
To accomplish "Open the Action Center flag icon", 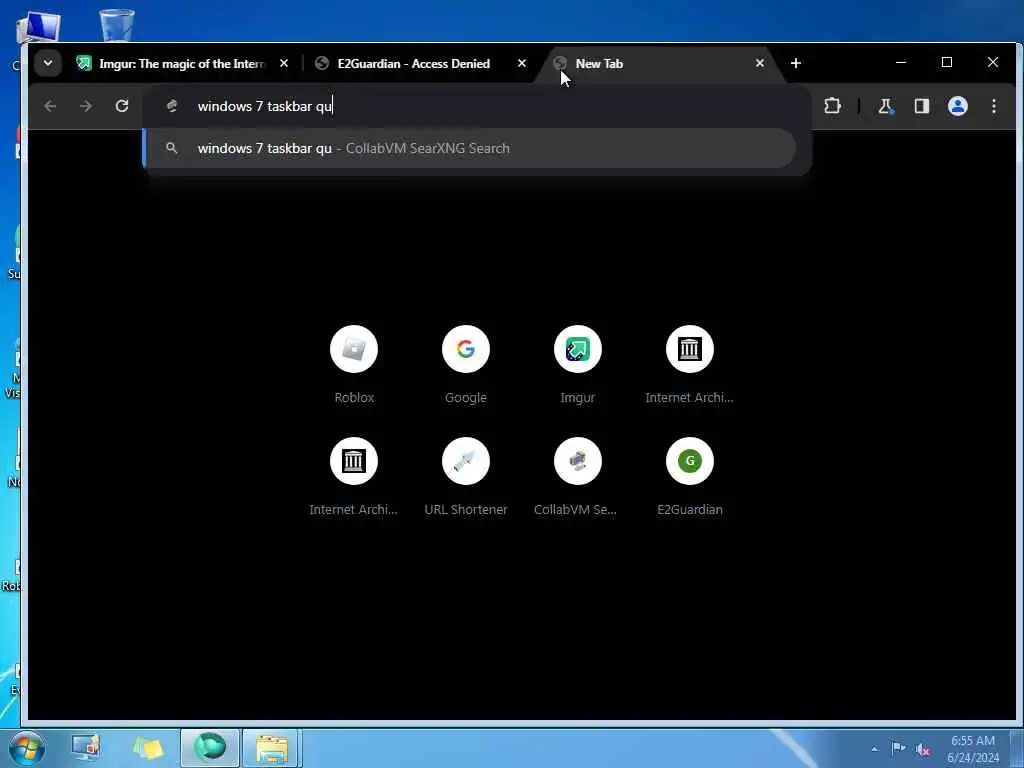I will pos(899,748).
